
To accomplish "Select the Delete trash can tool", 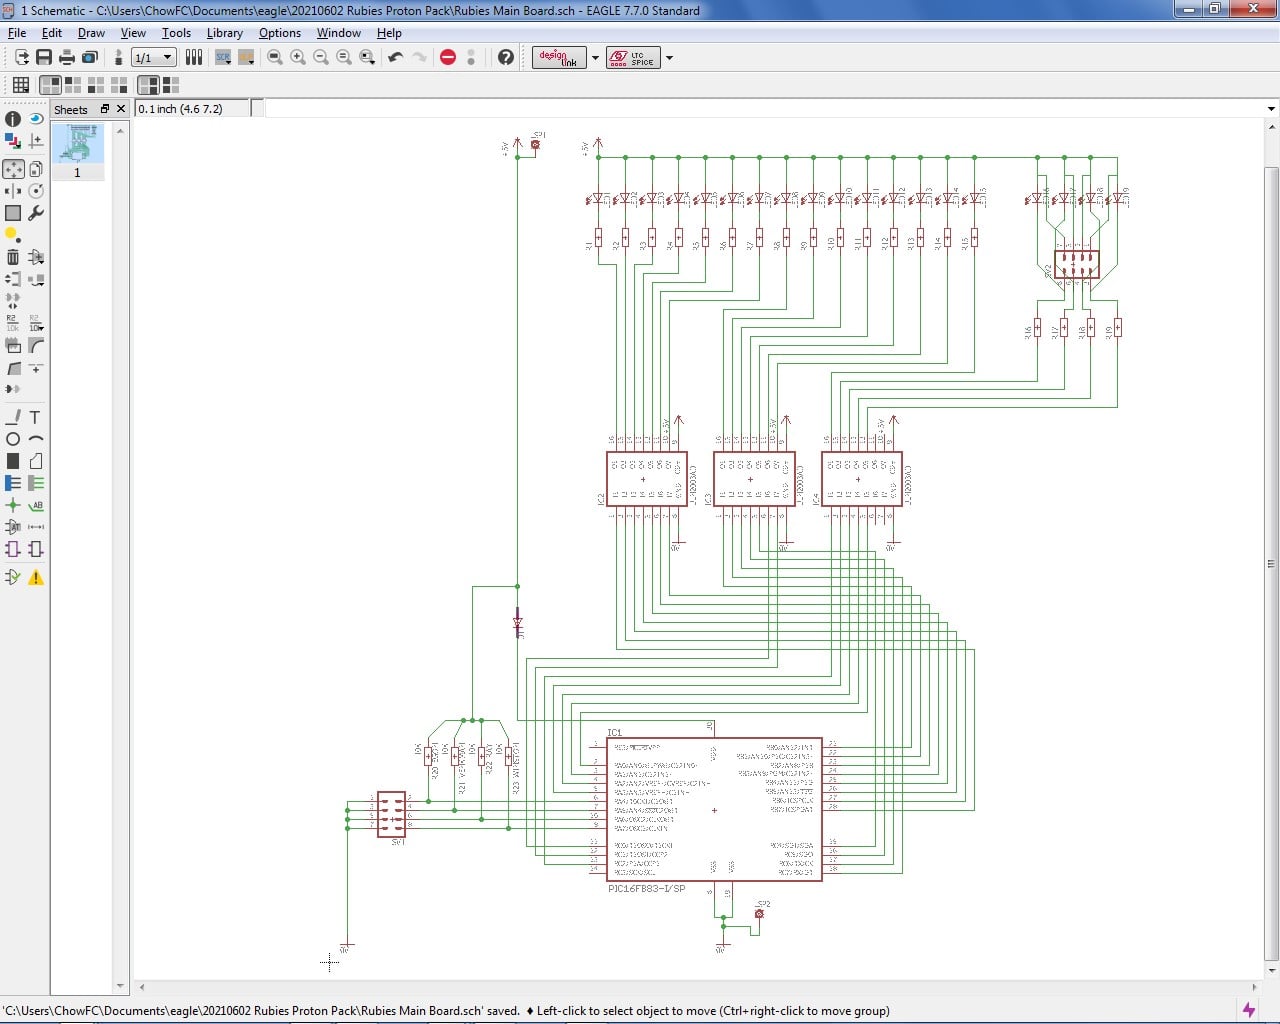I will (x=13, y=257).
